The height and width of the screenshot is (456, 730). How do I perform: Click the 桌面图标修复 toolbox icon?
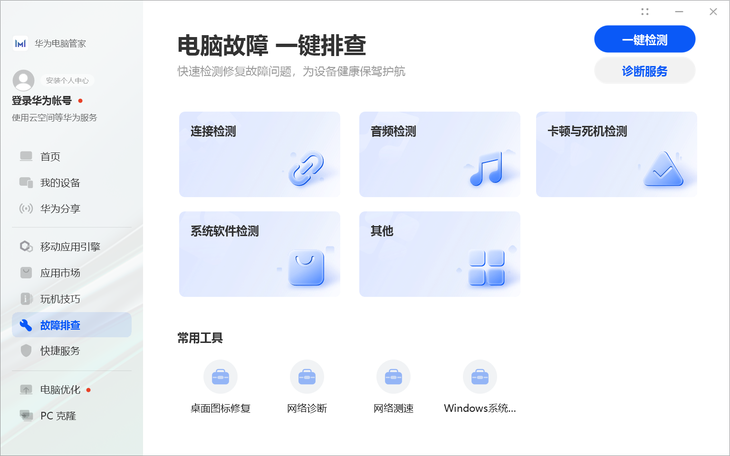pyautogui.click(x=220, y=377)
